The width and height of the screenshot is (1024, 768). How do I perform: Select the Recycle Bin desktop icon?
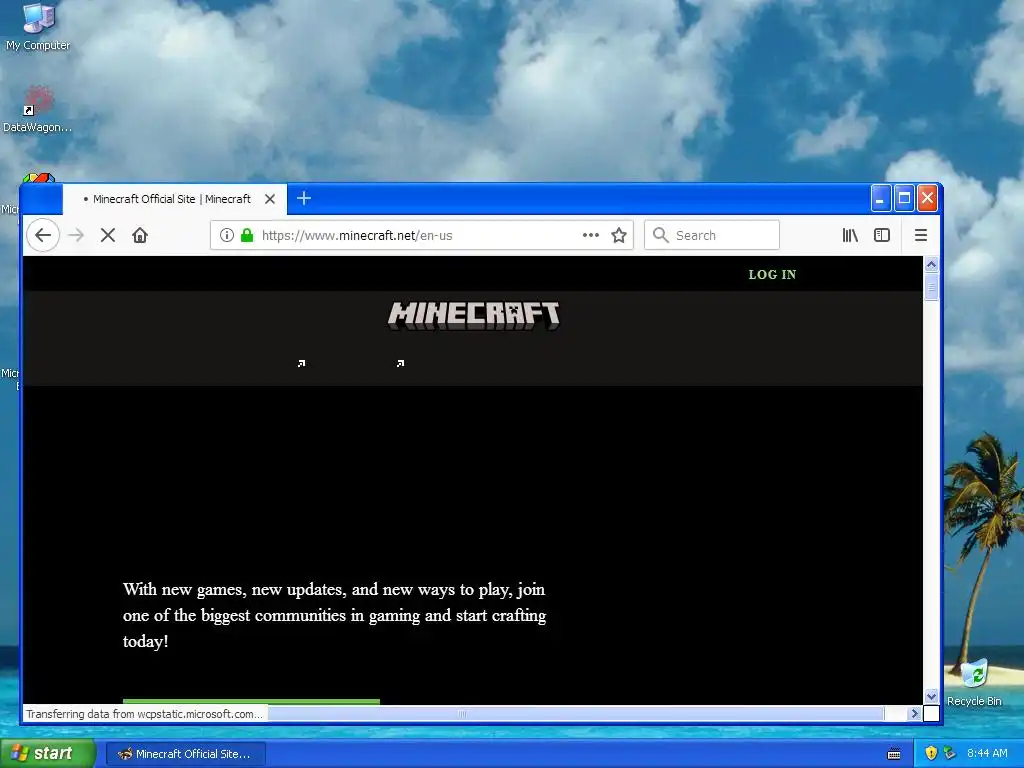pyautogui.click(x=974, y=682)
